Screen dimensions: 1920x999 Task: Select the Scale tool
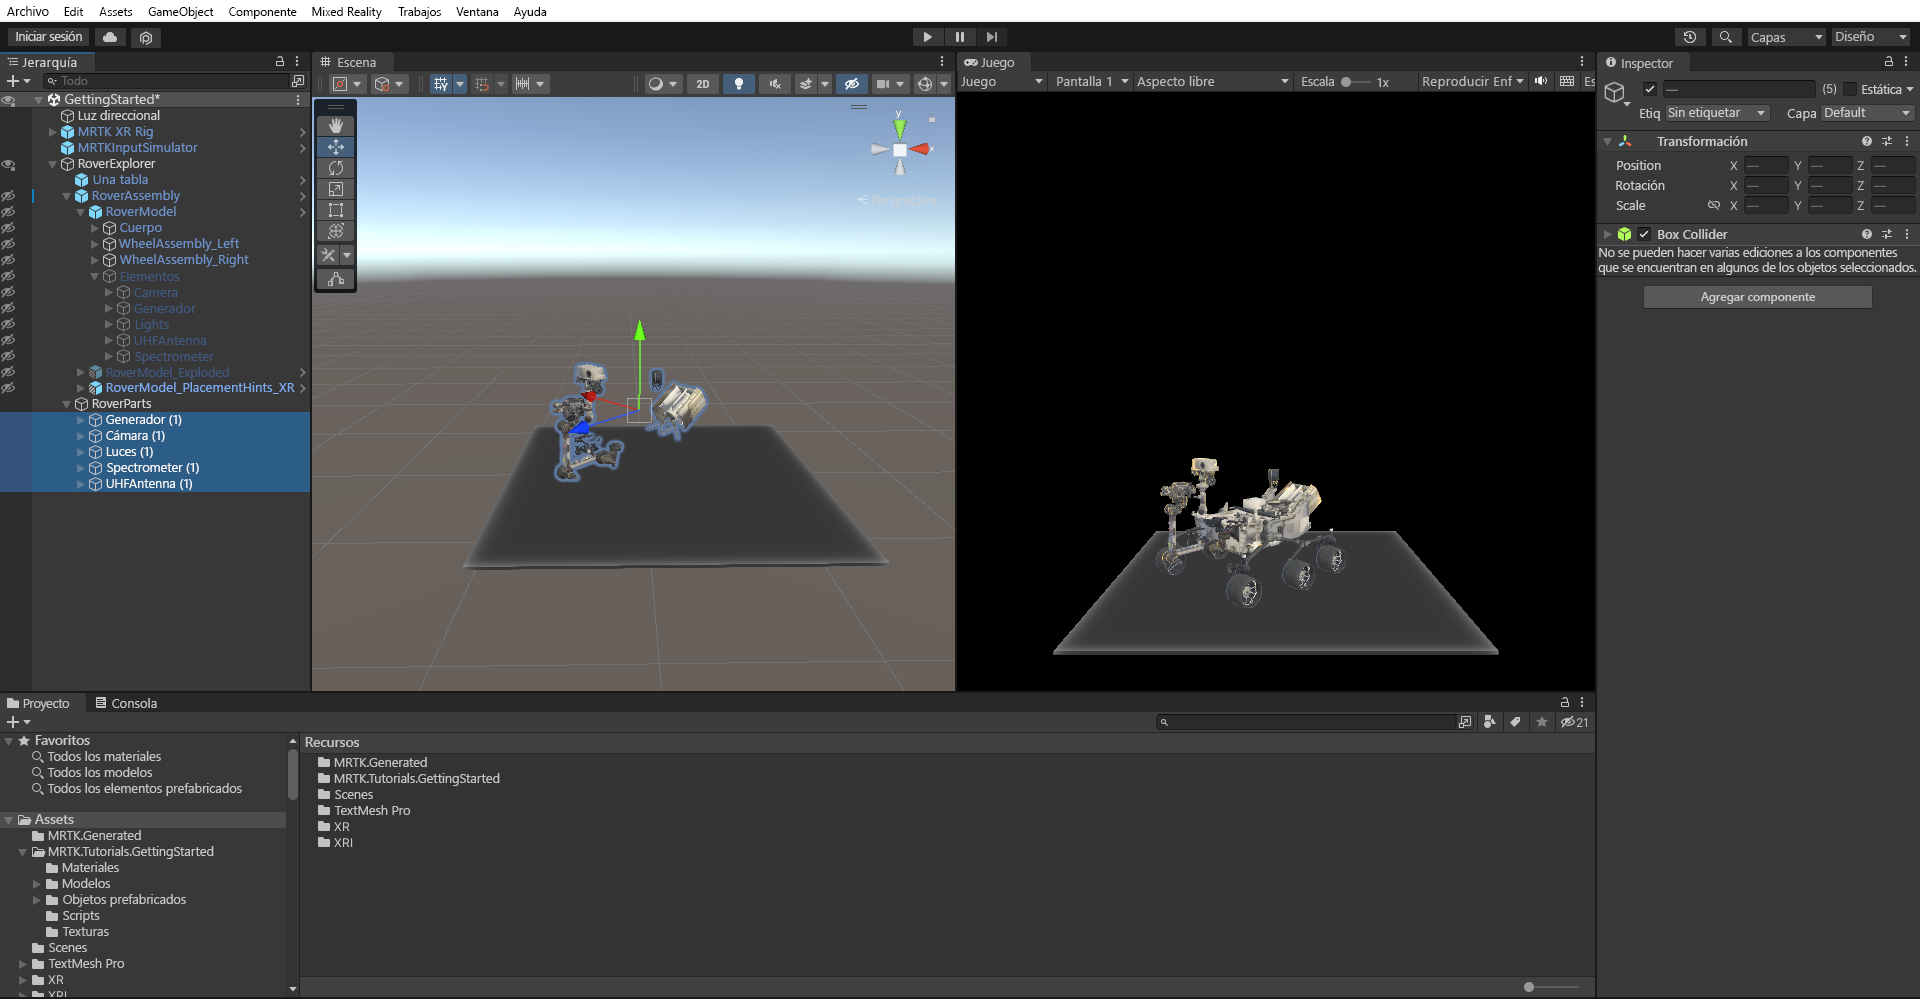pyautogui.click(x=336, y=189)
